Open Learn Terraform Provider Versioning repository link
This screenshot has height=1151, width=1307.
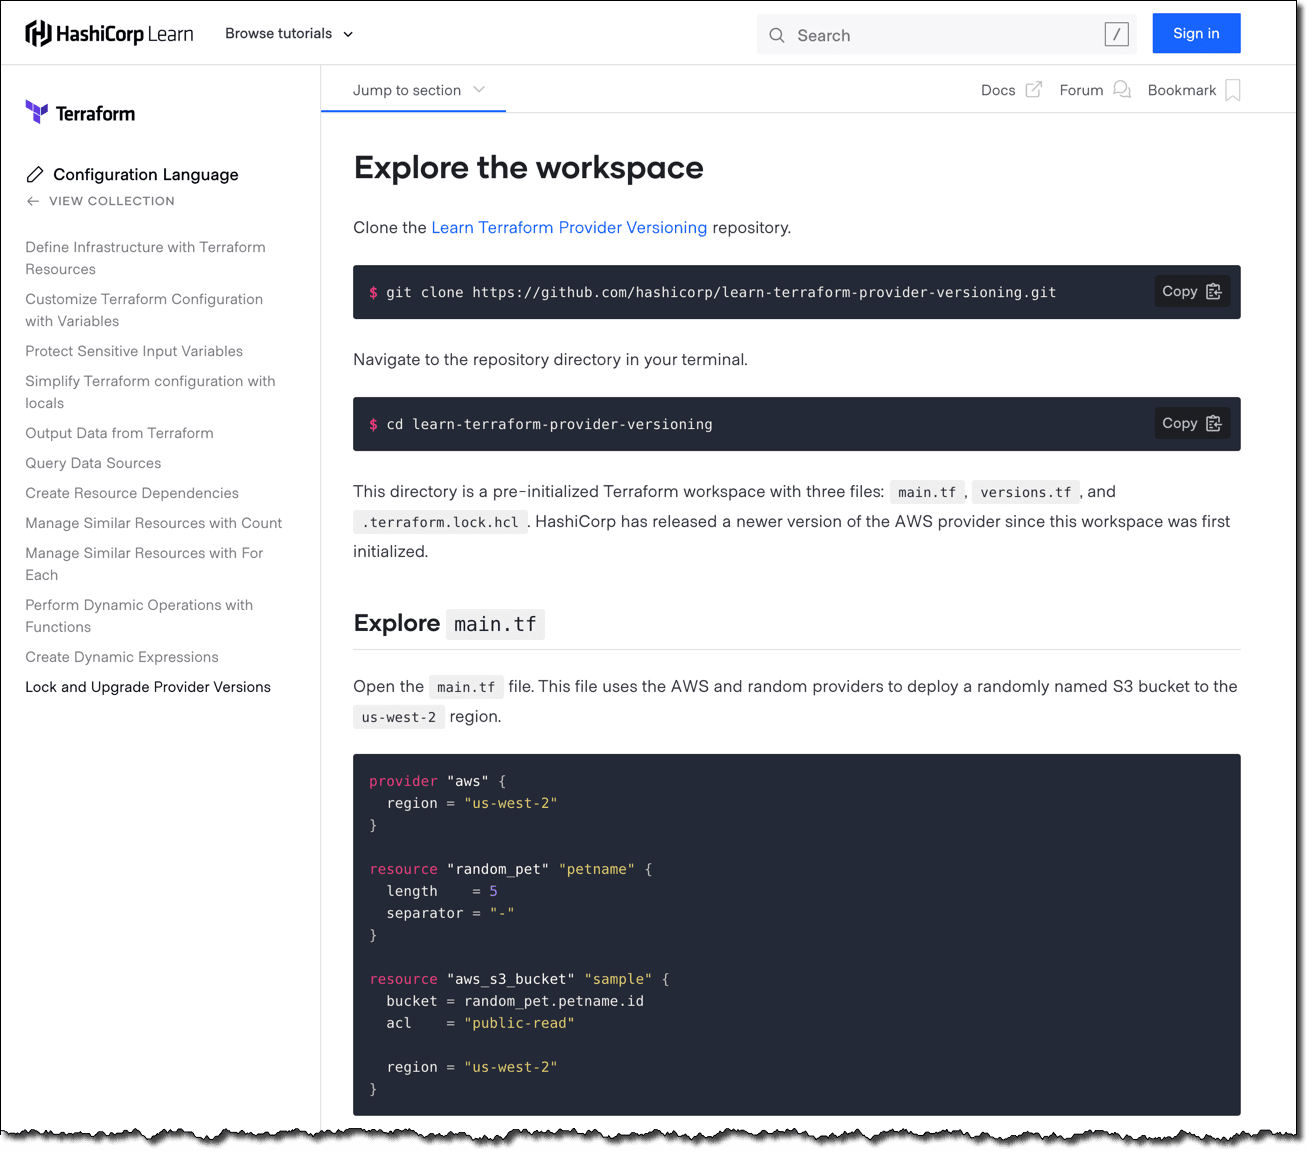click(x=568, y=228)
